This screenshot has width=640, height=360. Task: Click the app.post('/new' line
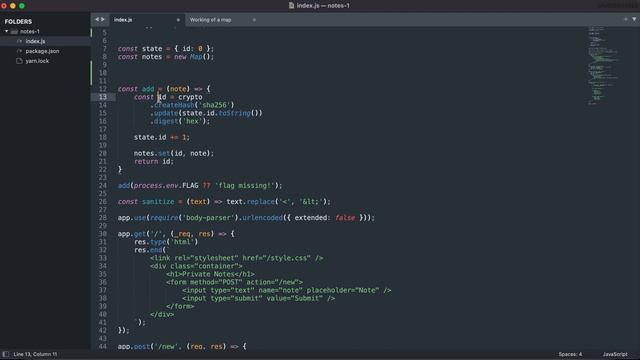(x=182, y=347)
